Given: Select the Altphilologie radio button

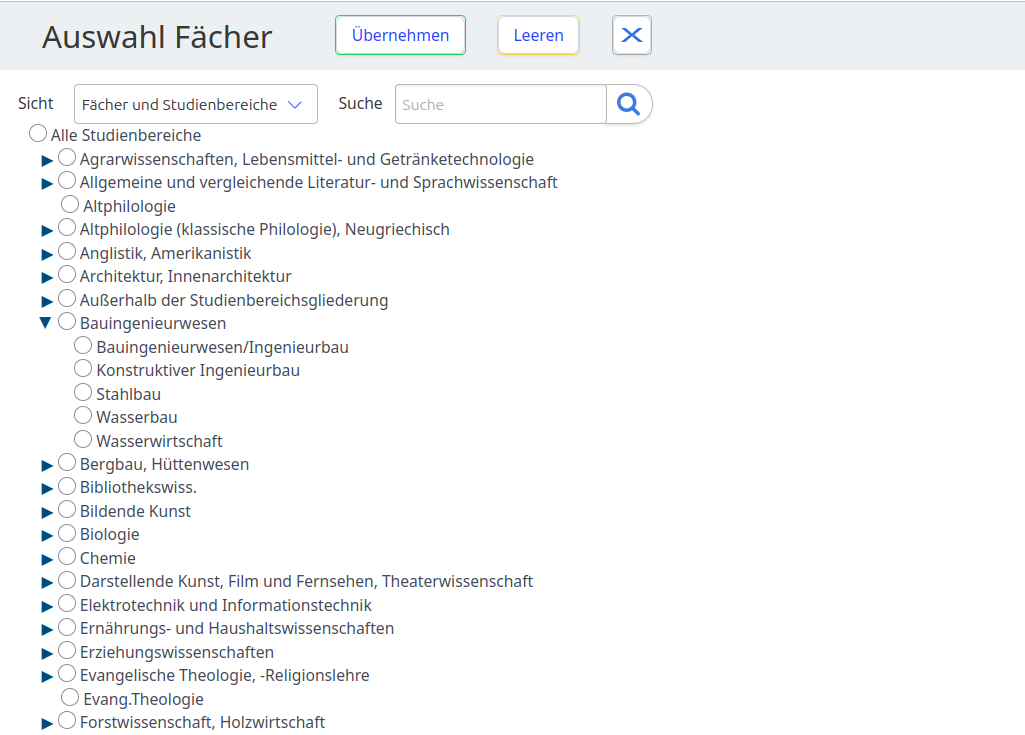Looking at the screenshot, I should pos(70,204).
